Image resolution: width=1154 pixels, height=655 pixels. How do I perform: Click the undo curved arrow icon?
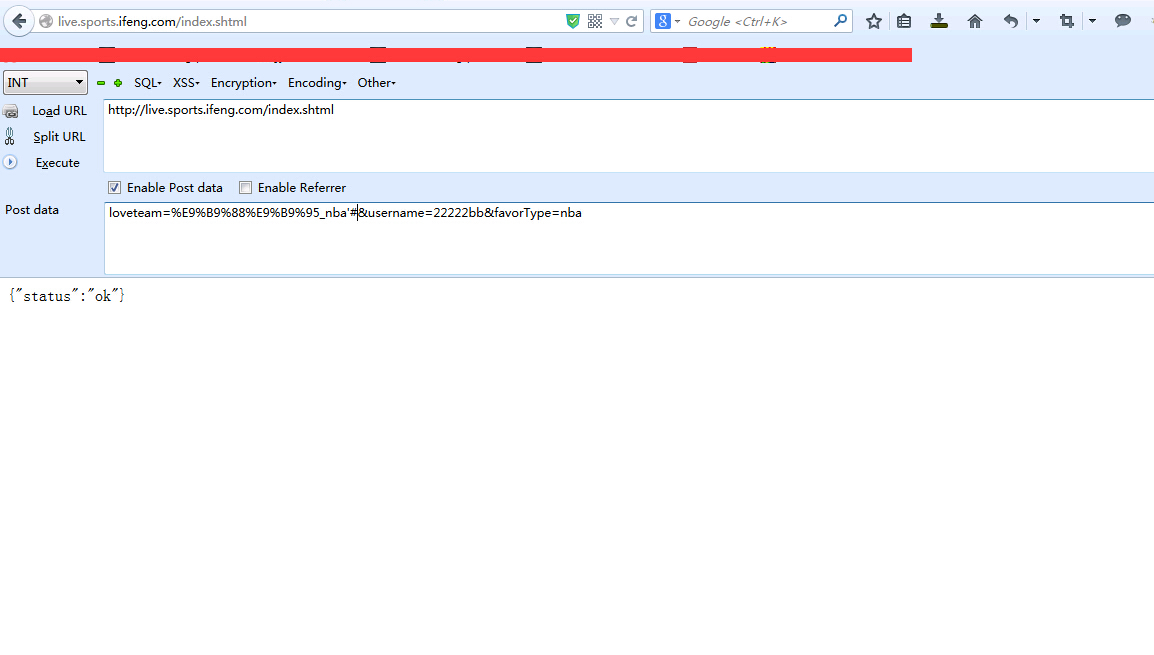[x=1010, y=21]
